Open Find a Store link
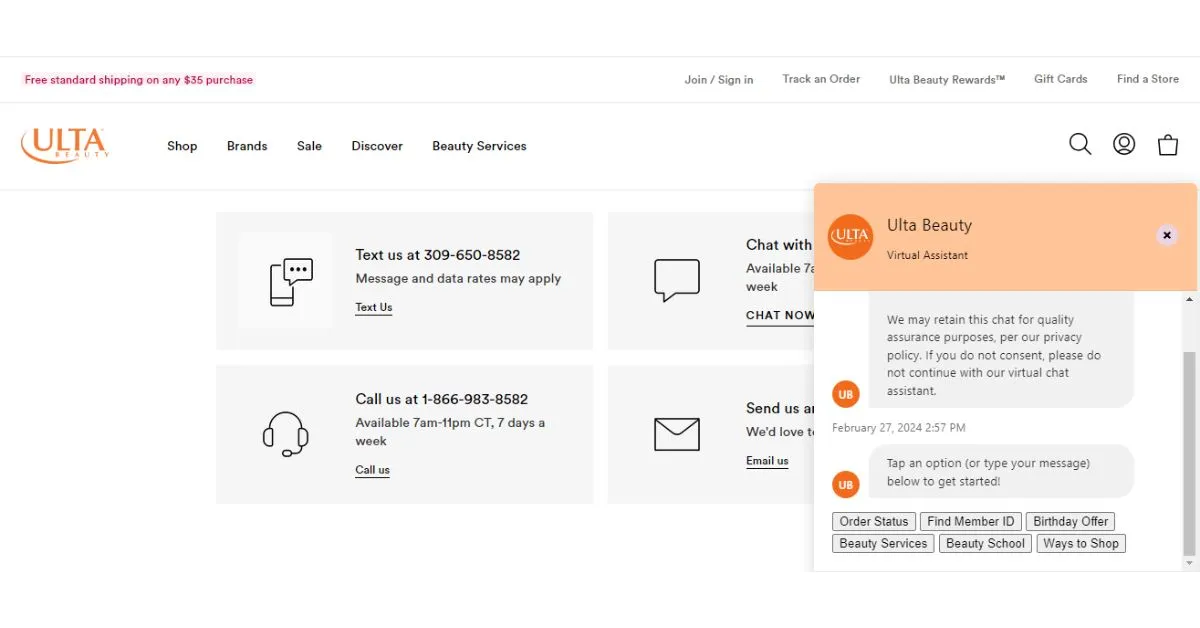Image resolution: width=1200 pixels, height=628 pixels. click(x=1148, y=79)
